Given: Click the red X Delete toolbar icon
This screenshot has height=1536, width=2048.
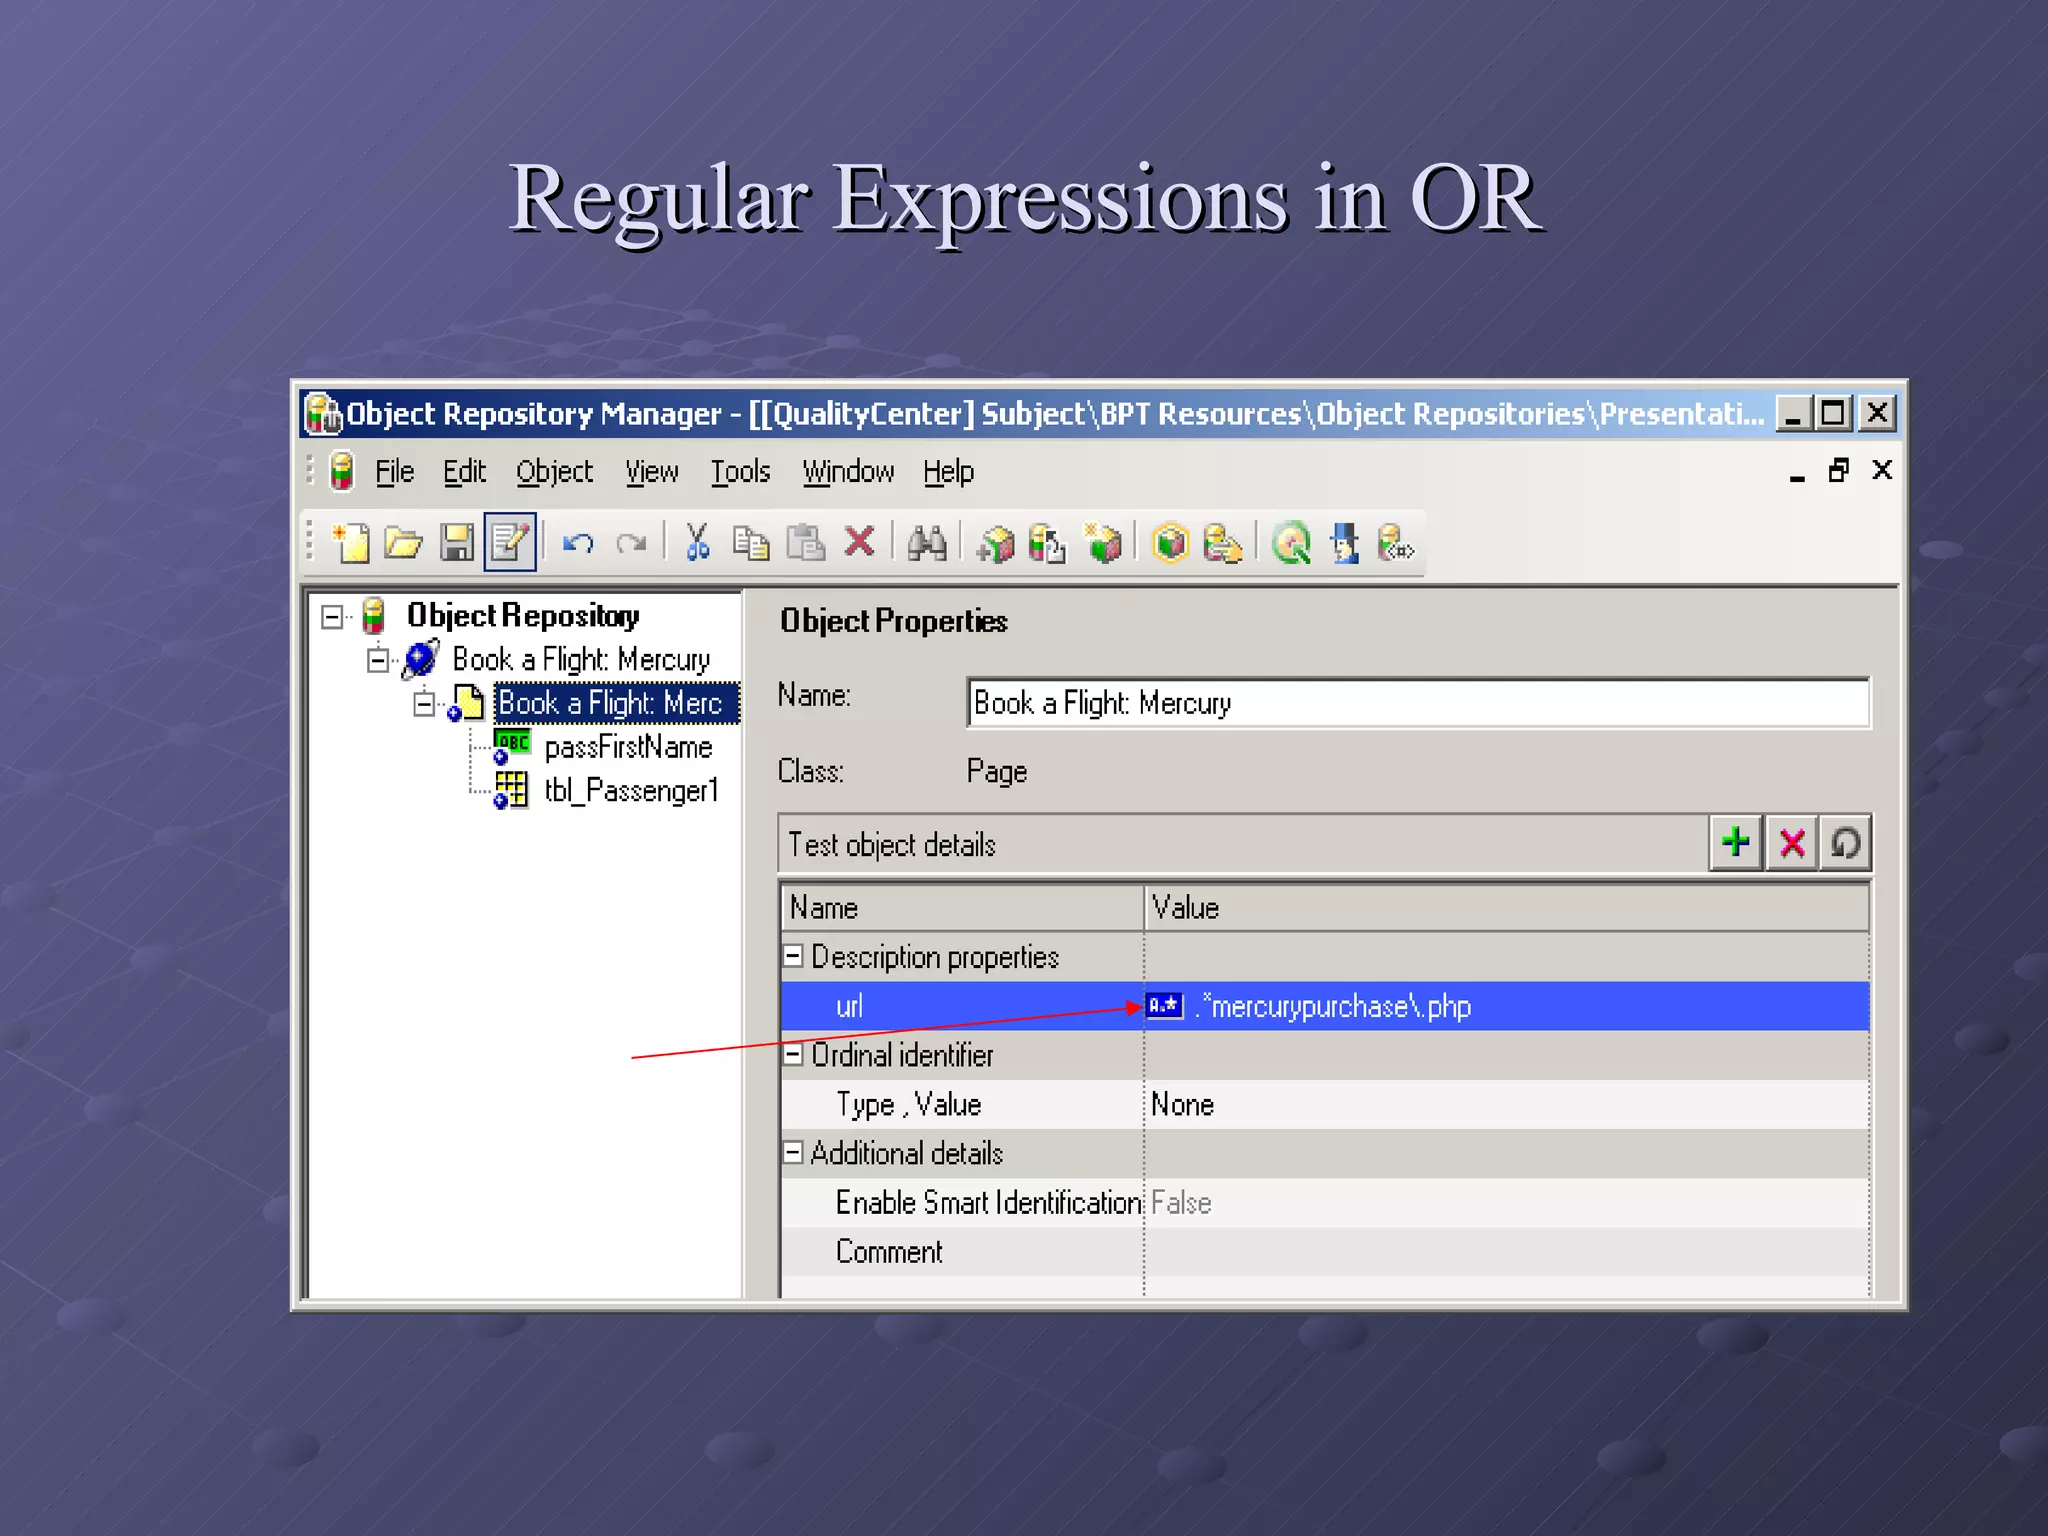Looking at the screenshot, I should [859, 542].
